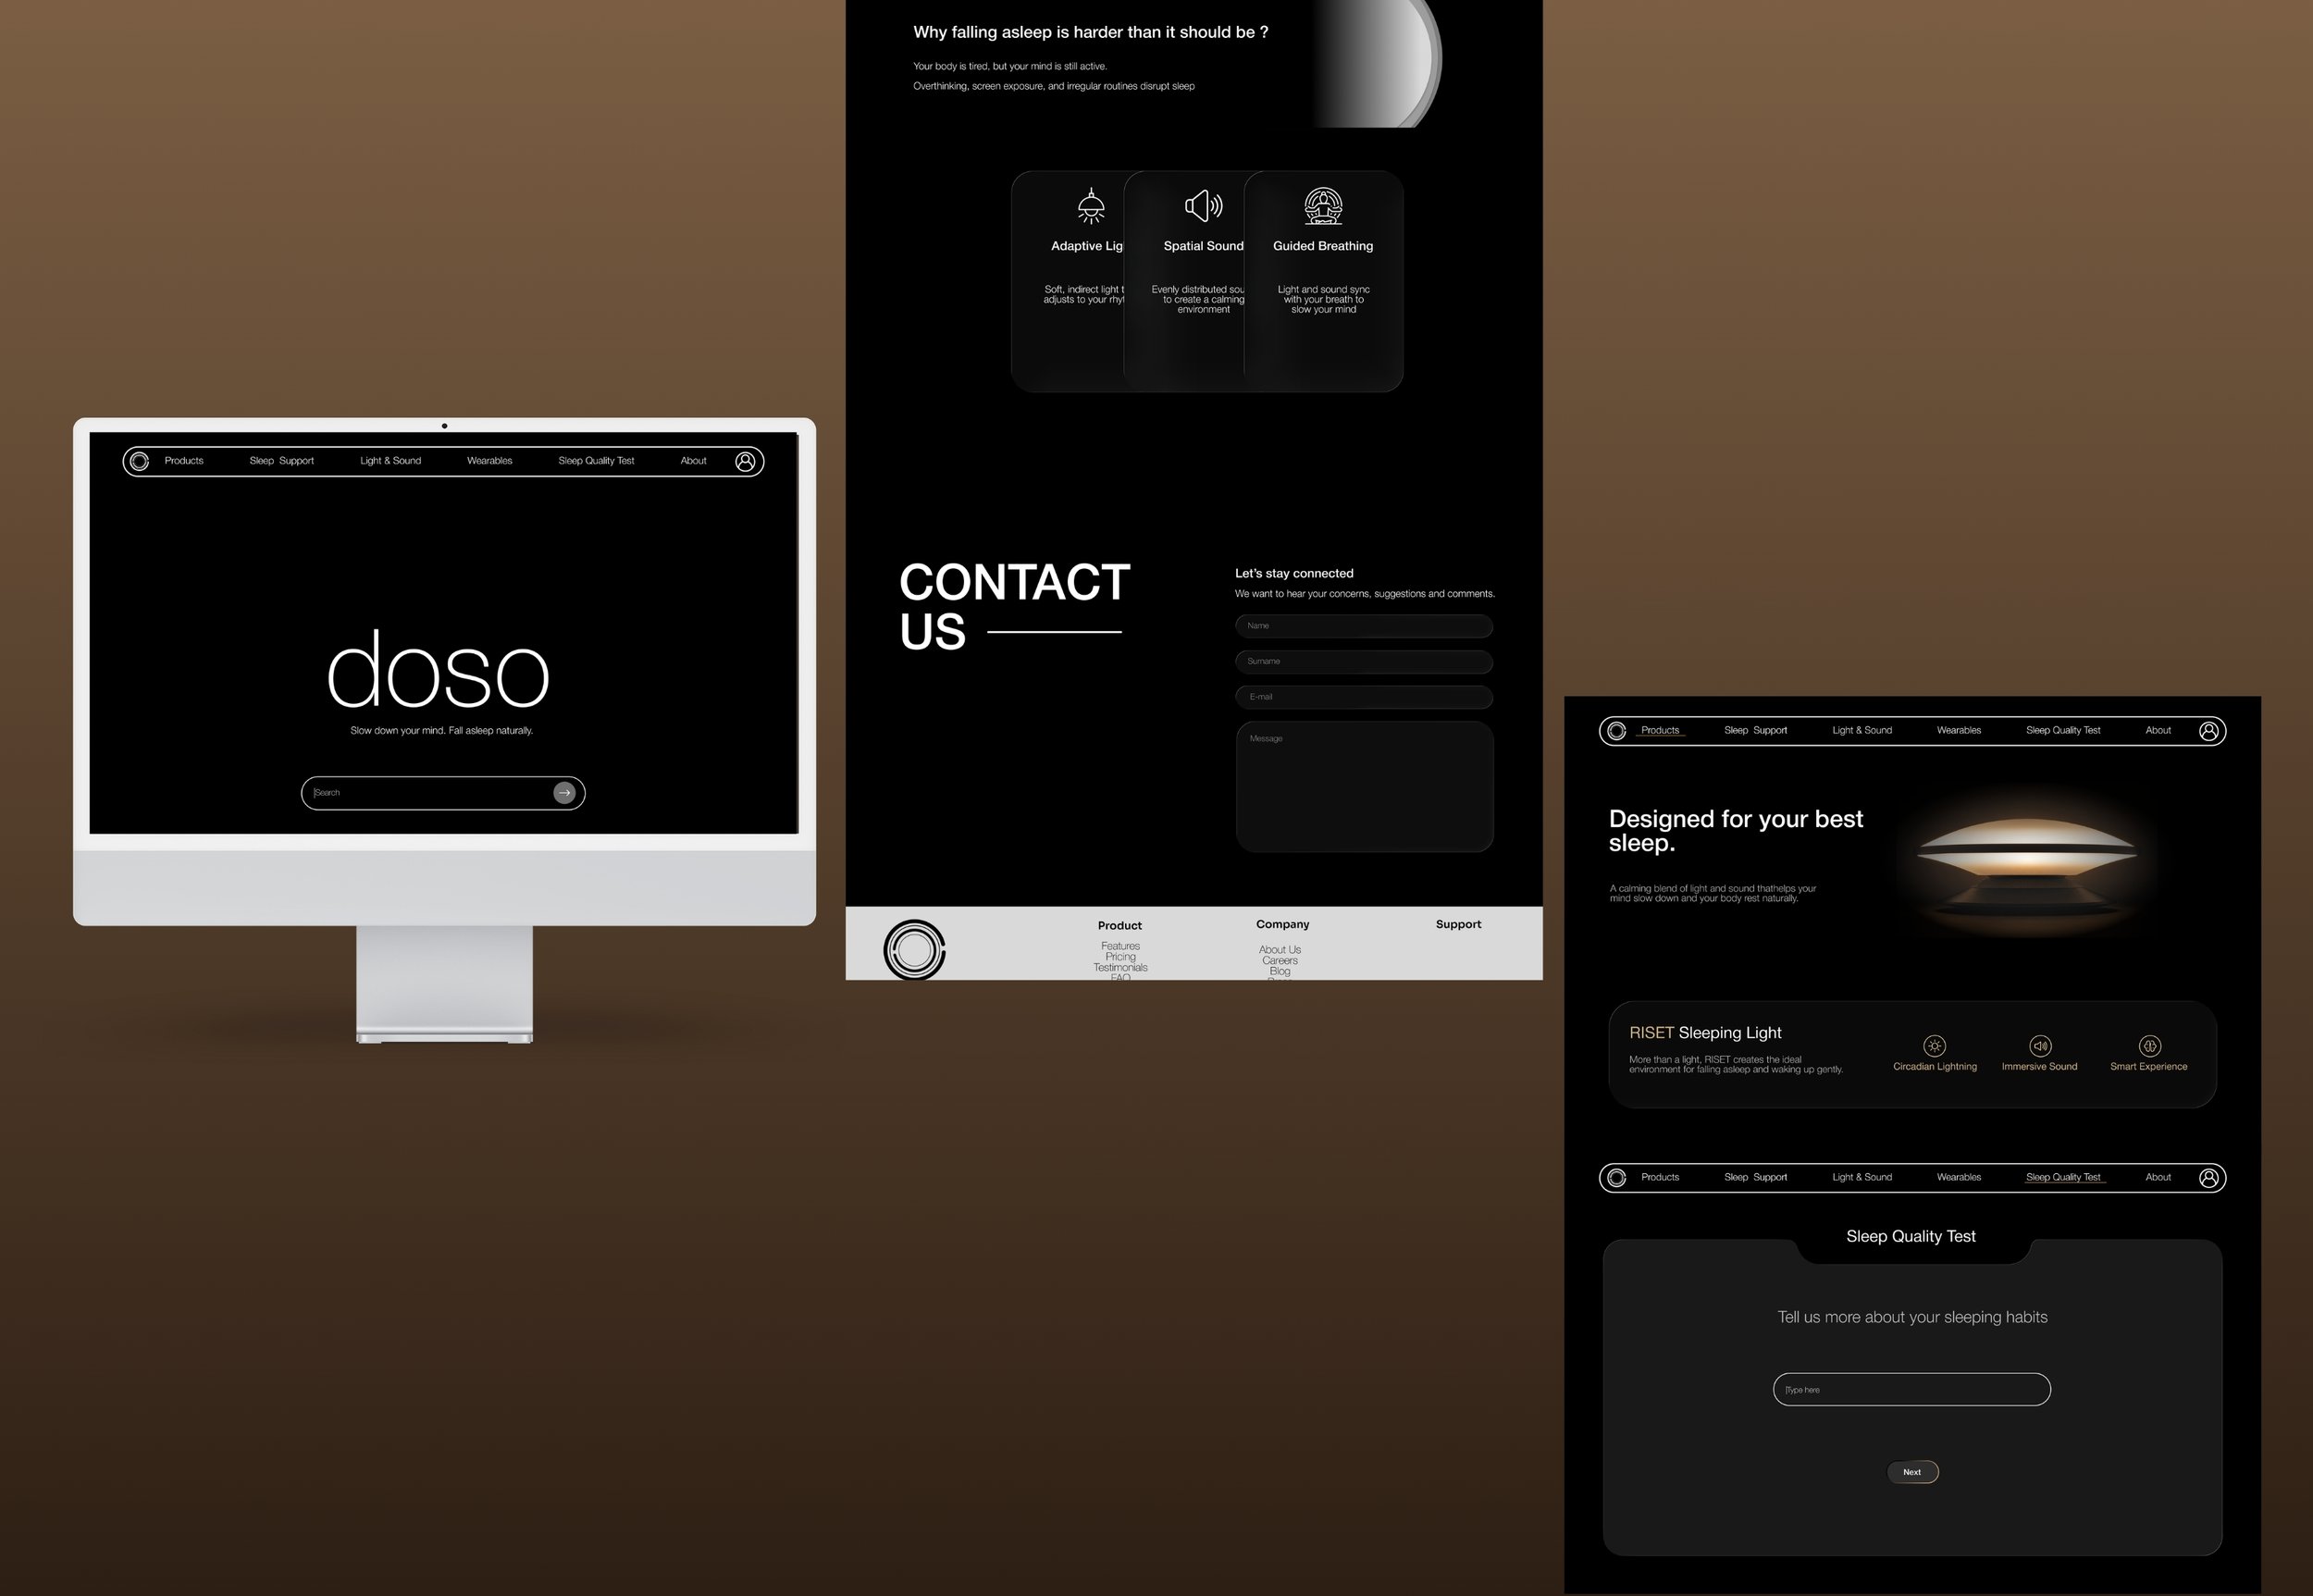Click the RISET sleeping lamp product image
The height and width of the screenshot is (1596, 2313).
(2028, 865)
